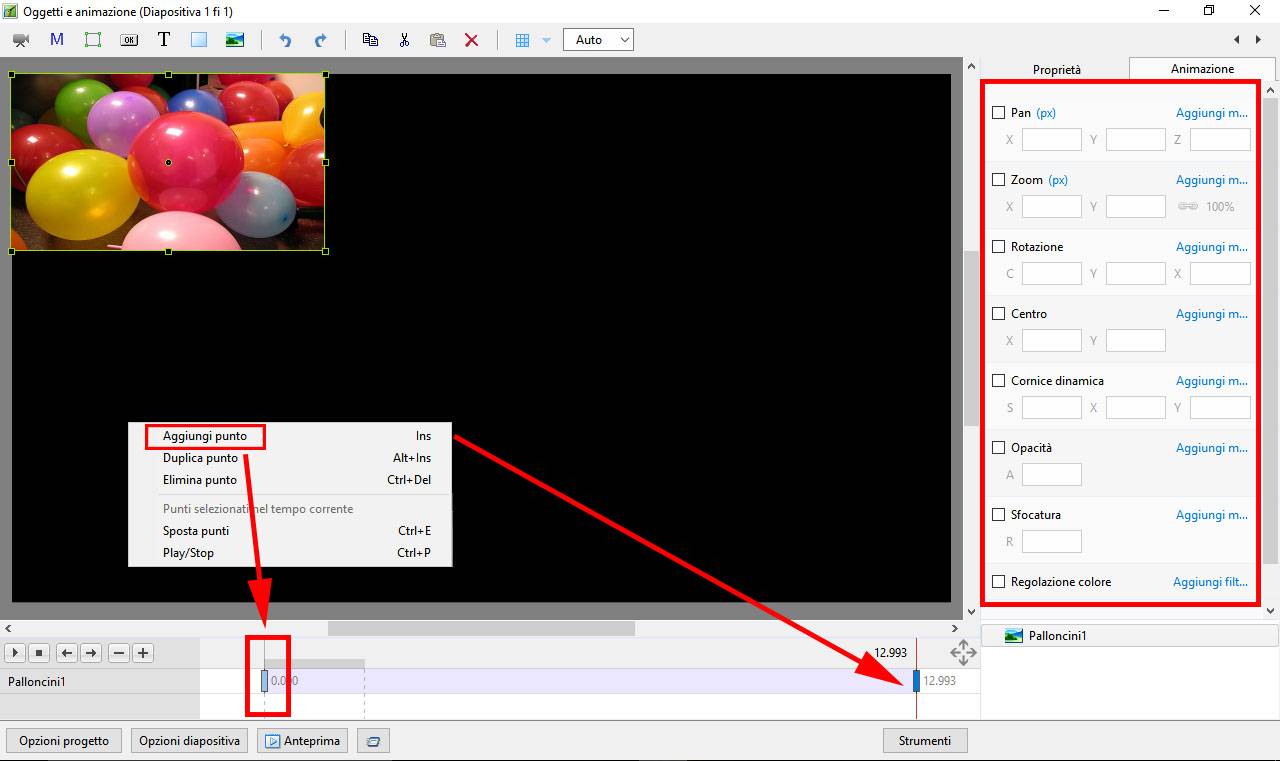Add a frame with the green rectangle icon
1280x761 pixels.
93,40
